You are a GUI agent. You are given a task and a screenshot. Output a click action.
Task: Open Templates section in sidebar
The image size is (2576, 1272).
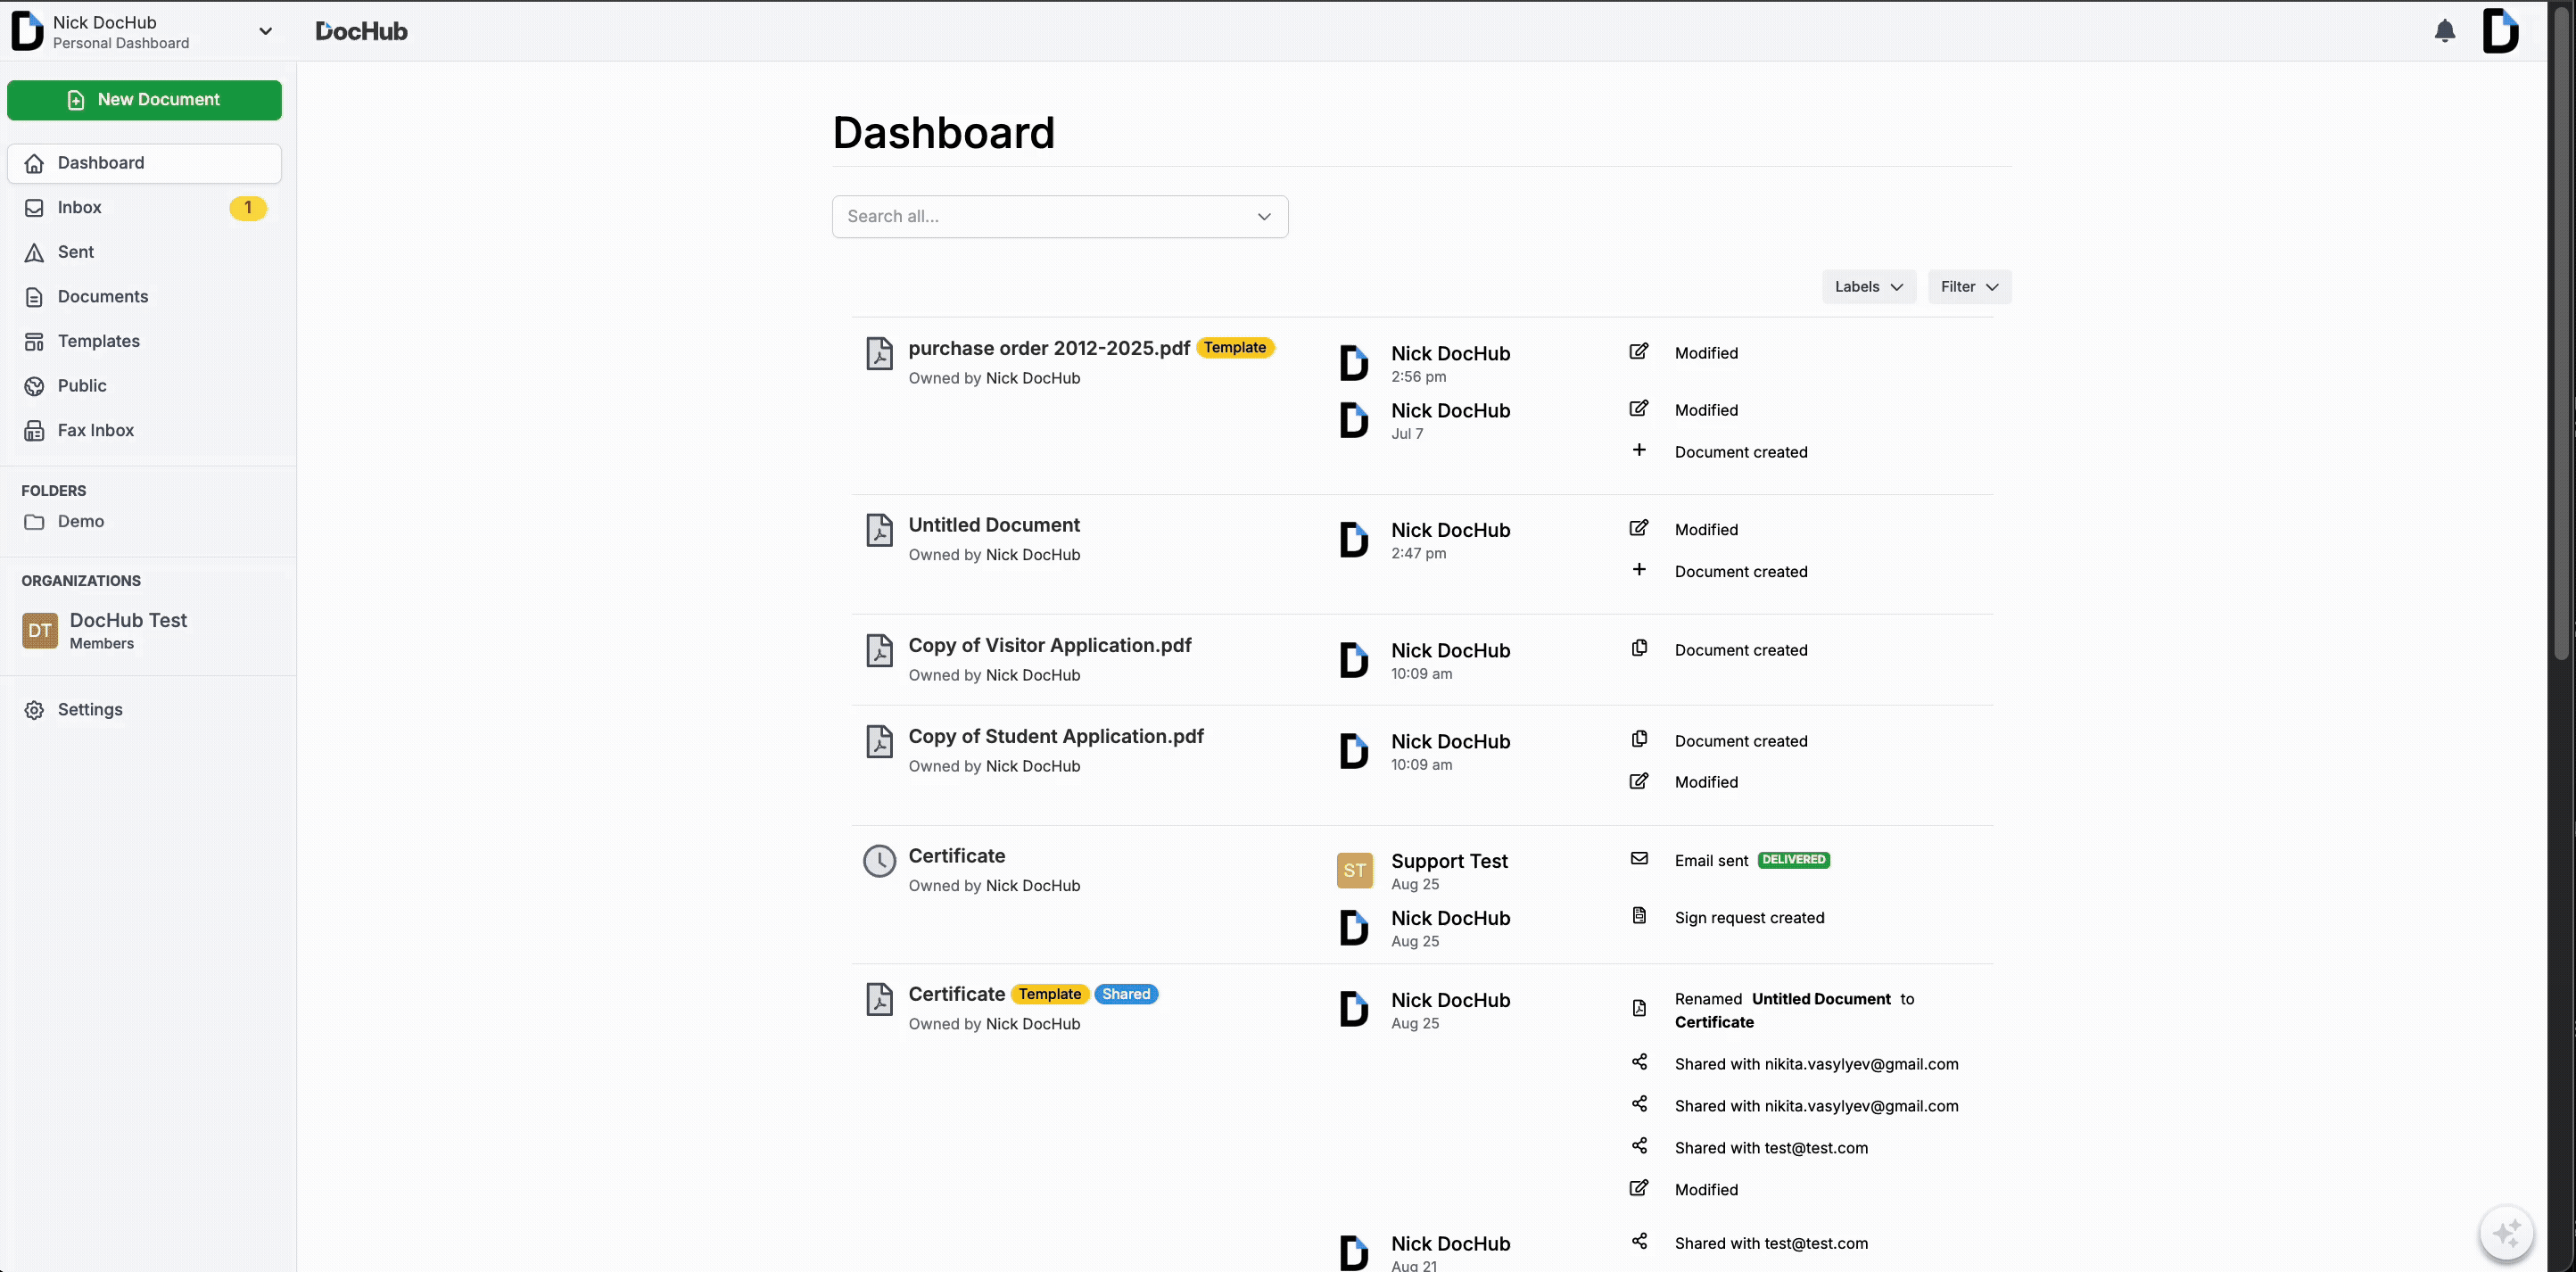[x=98, y=341]
